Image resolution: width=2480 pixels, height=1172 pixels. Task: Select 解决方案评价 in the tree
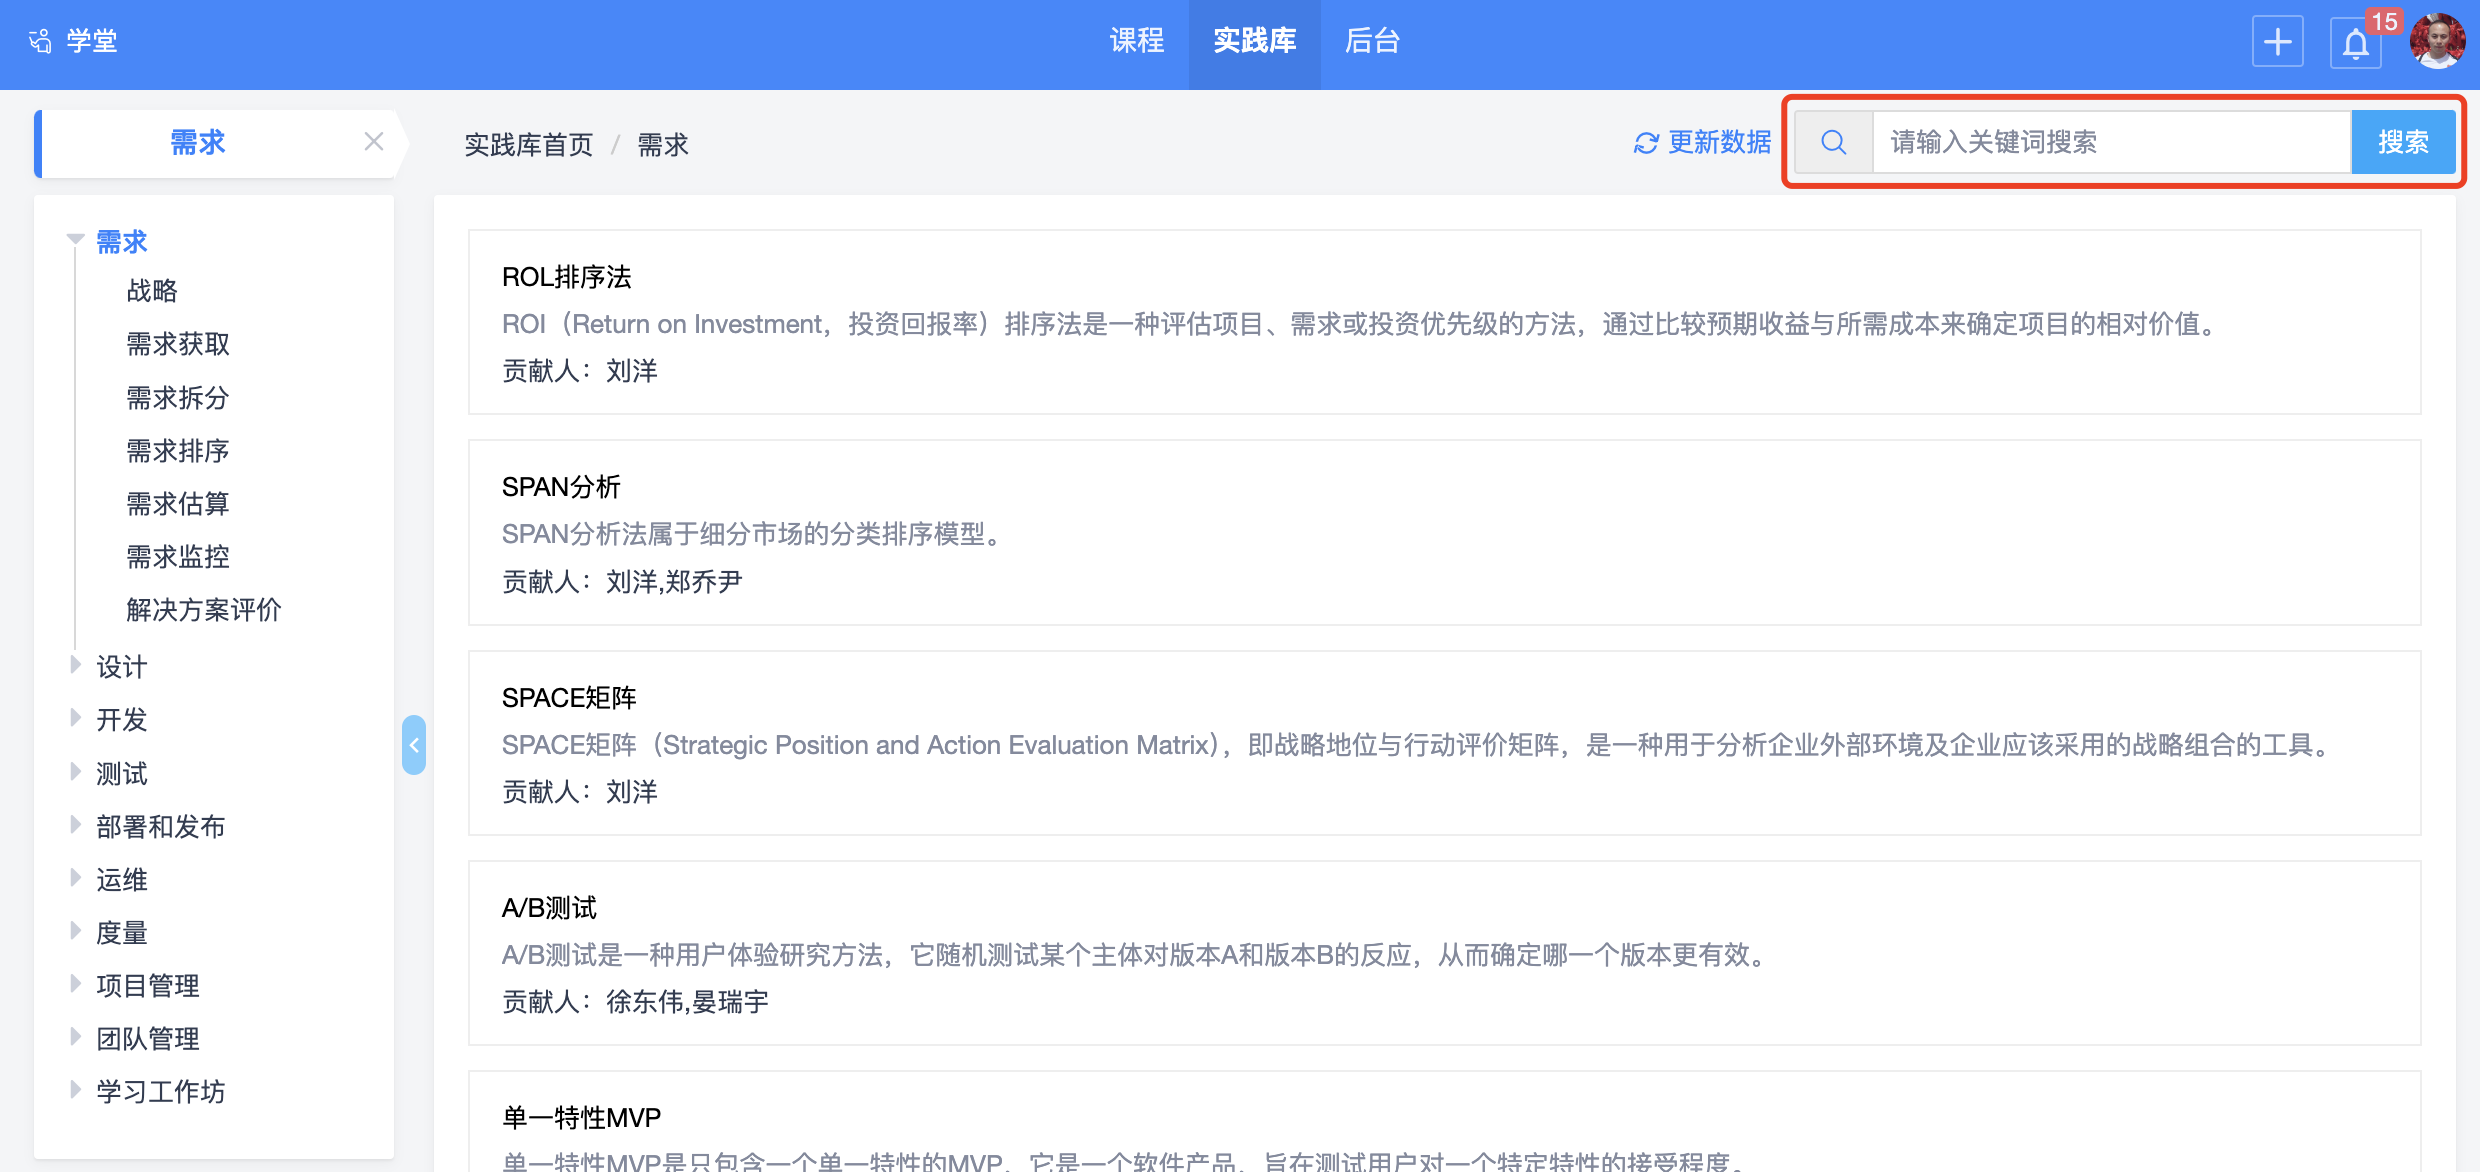(204, 610)
